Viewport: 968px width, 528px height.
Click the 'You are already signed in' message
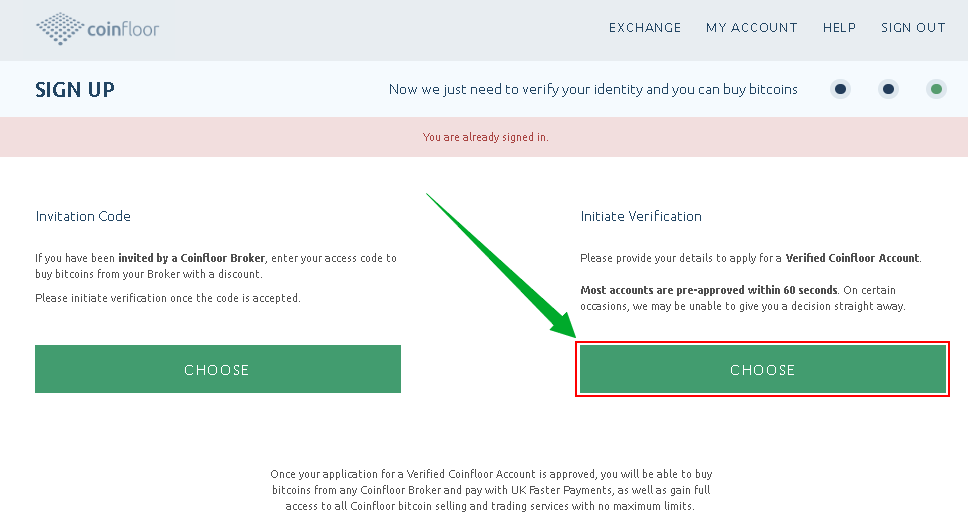pos(485,137)
